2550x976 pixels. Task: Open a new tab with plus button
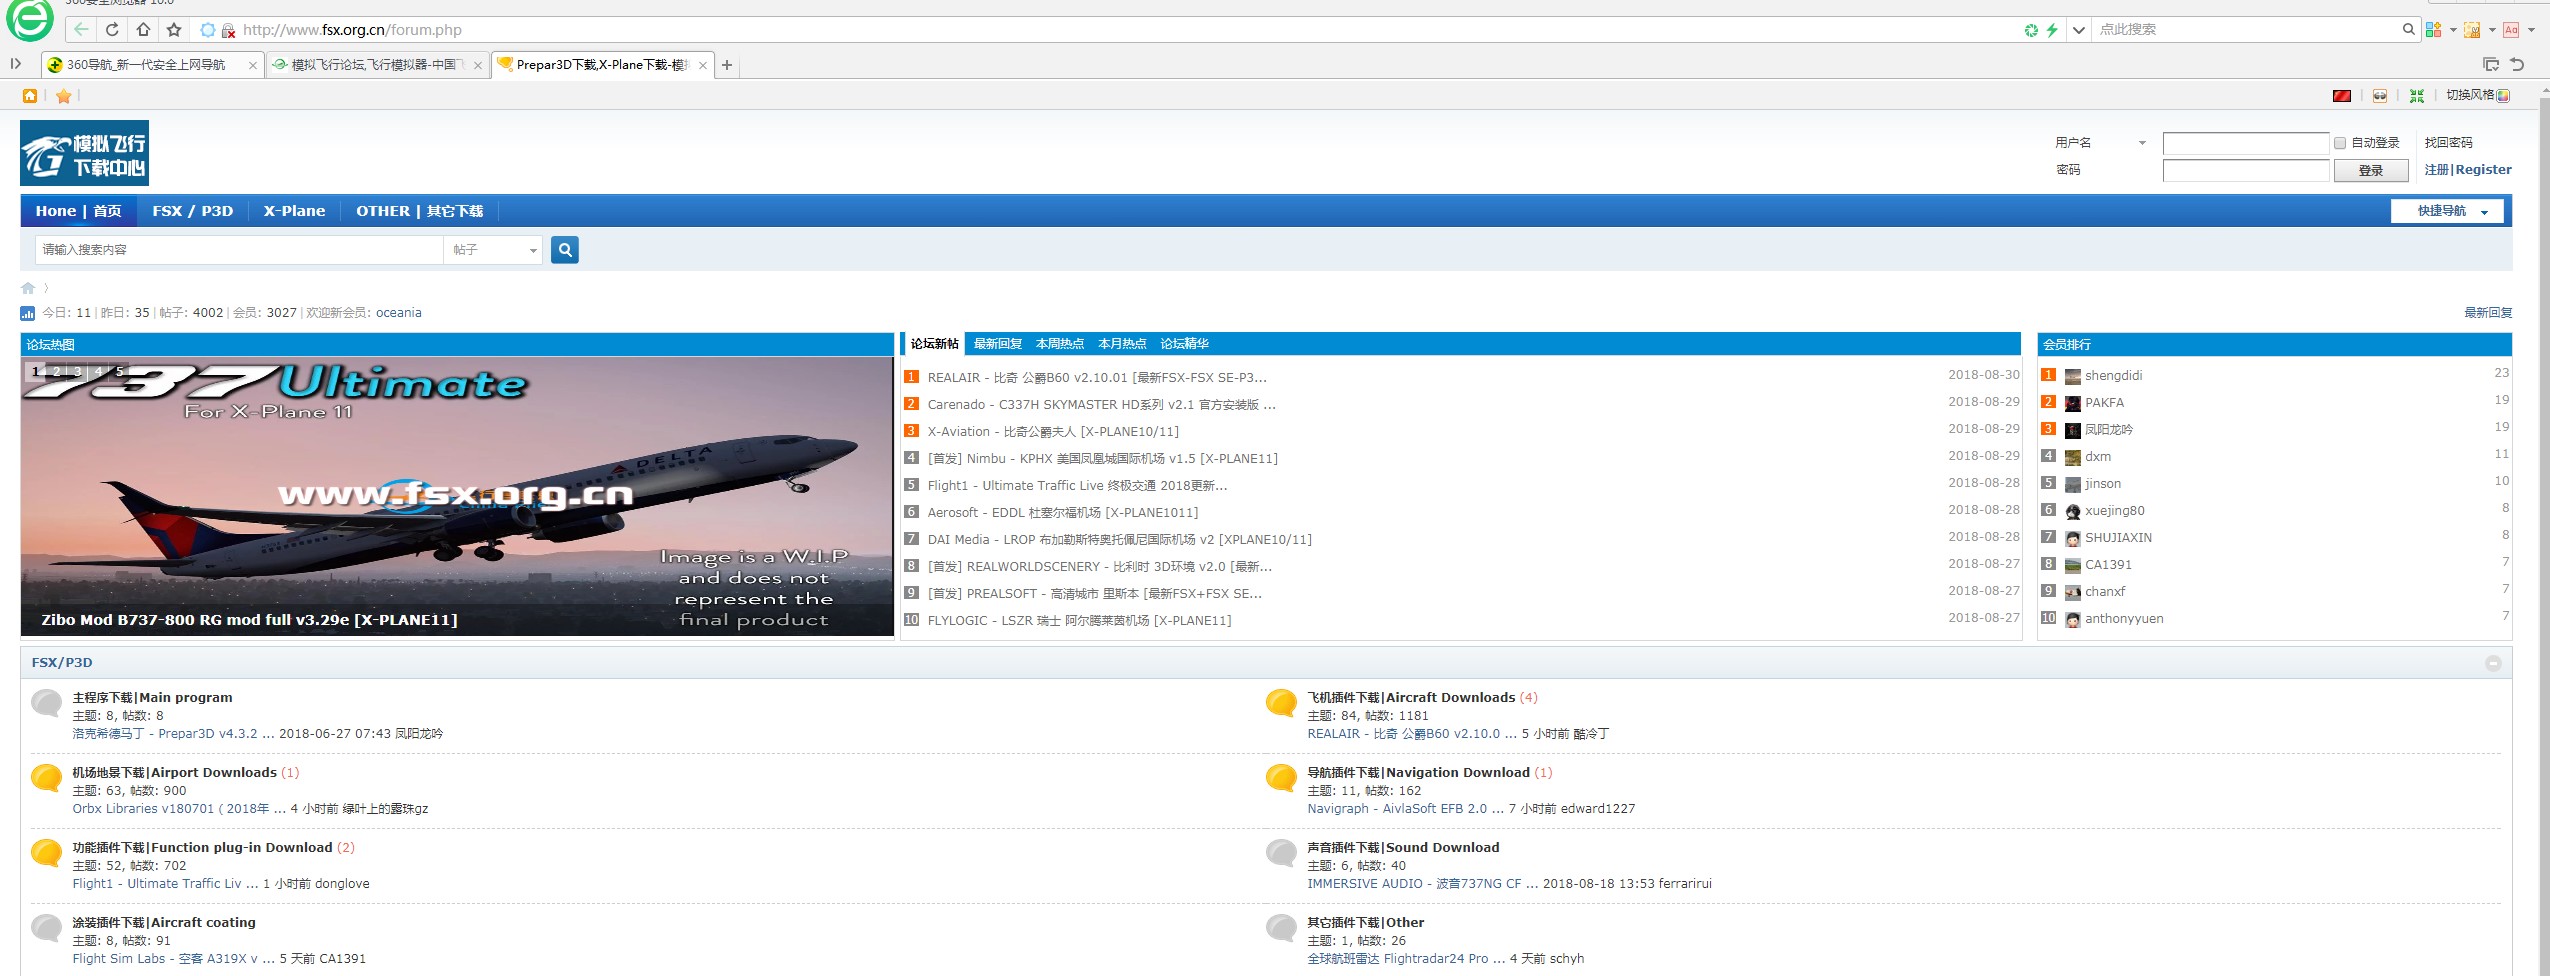point(727,65)
